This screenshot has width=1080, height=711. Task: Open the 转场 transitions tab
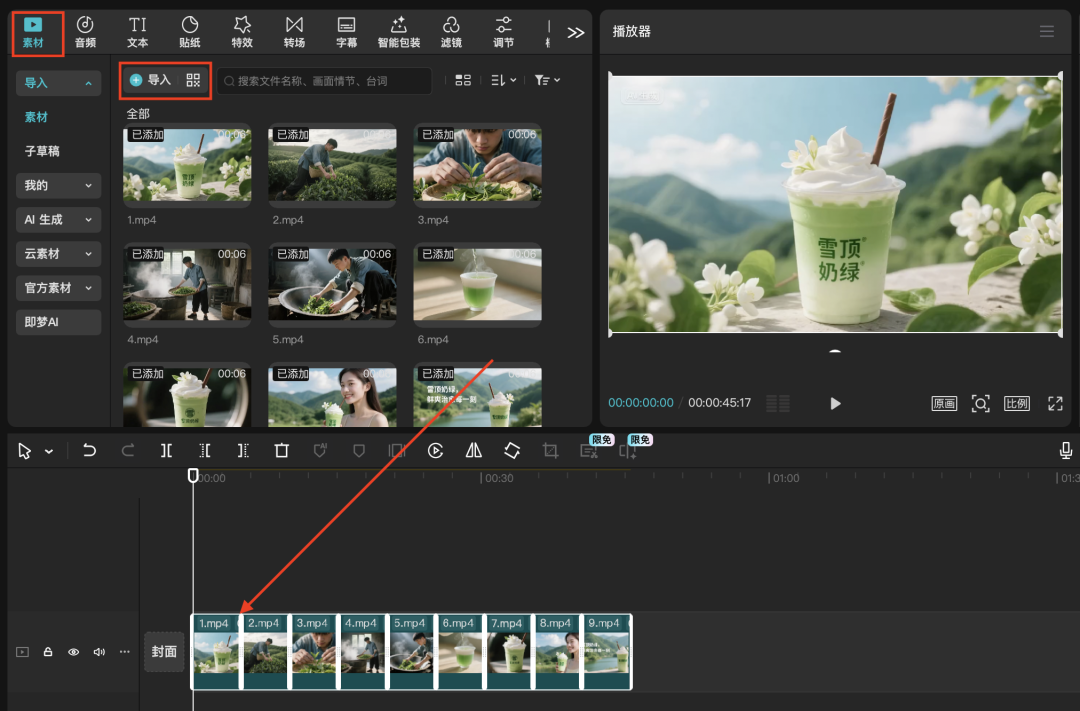(294, 32)
